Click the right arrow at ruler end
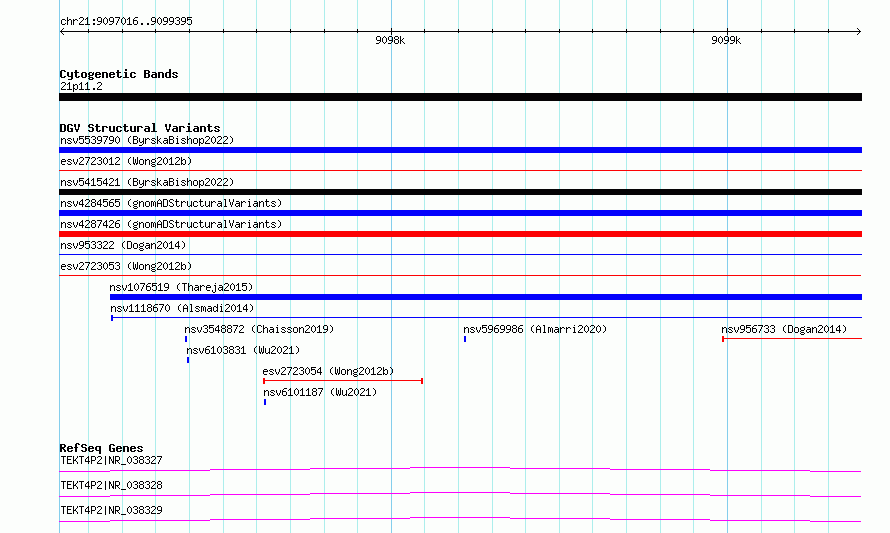Screen dimensions: 890x533 (859, 32)
